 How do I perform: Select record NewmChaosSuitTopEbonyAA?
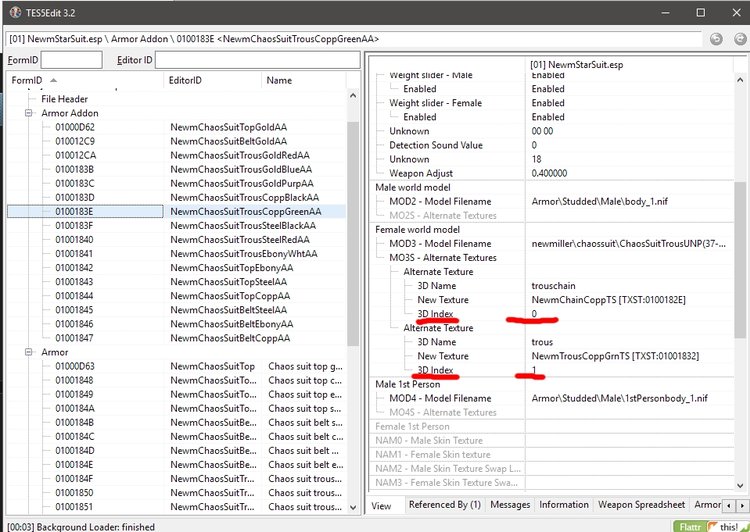coord(176,268)
